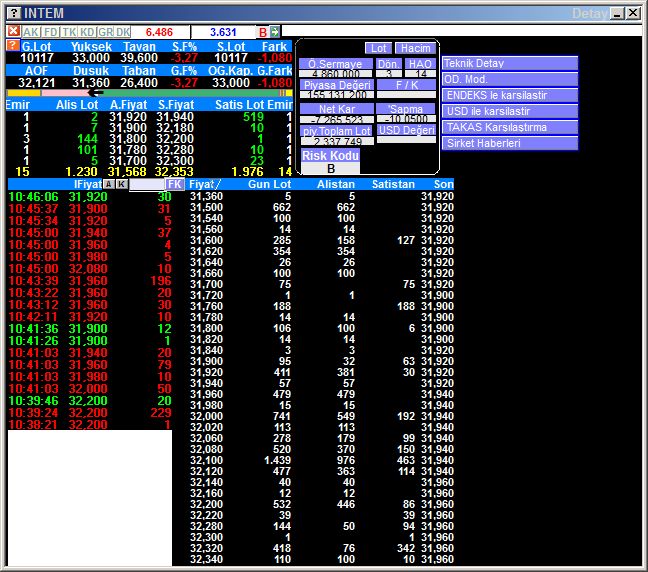Click the small K button next to IFiyat

[x=122, y=184]
